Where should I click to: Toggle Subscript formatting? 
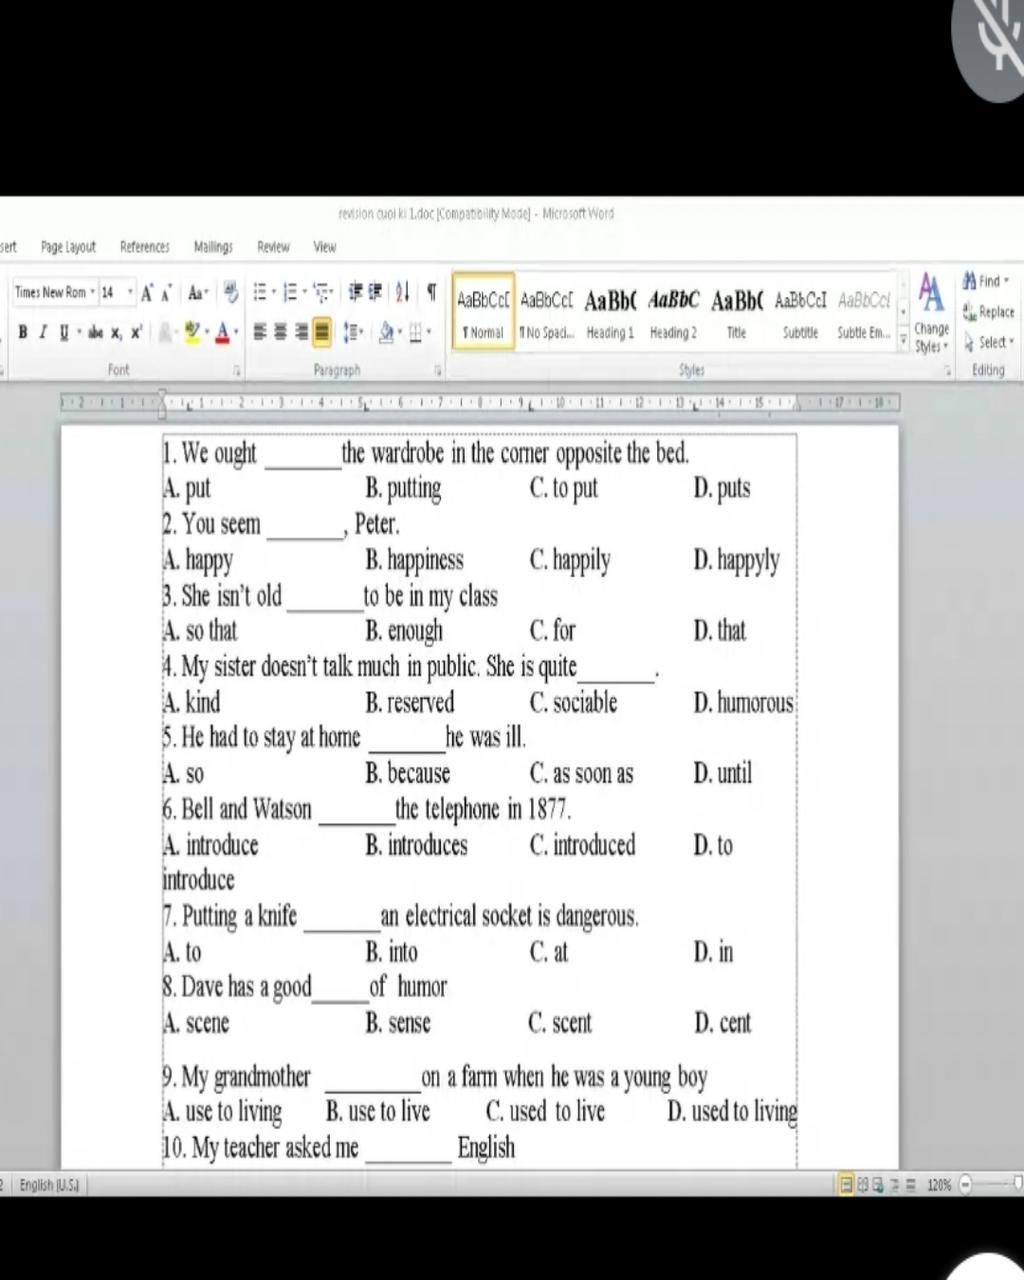click(116, 333)
